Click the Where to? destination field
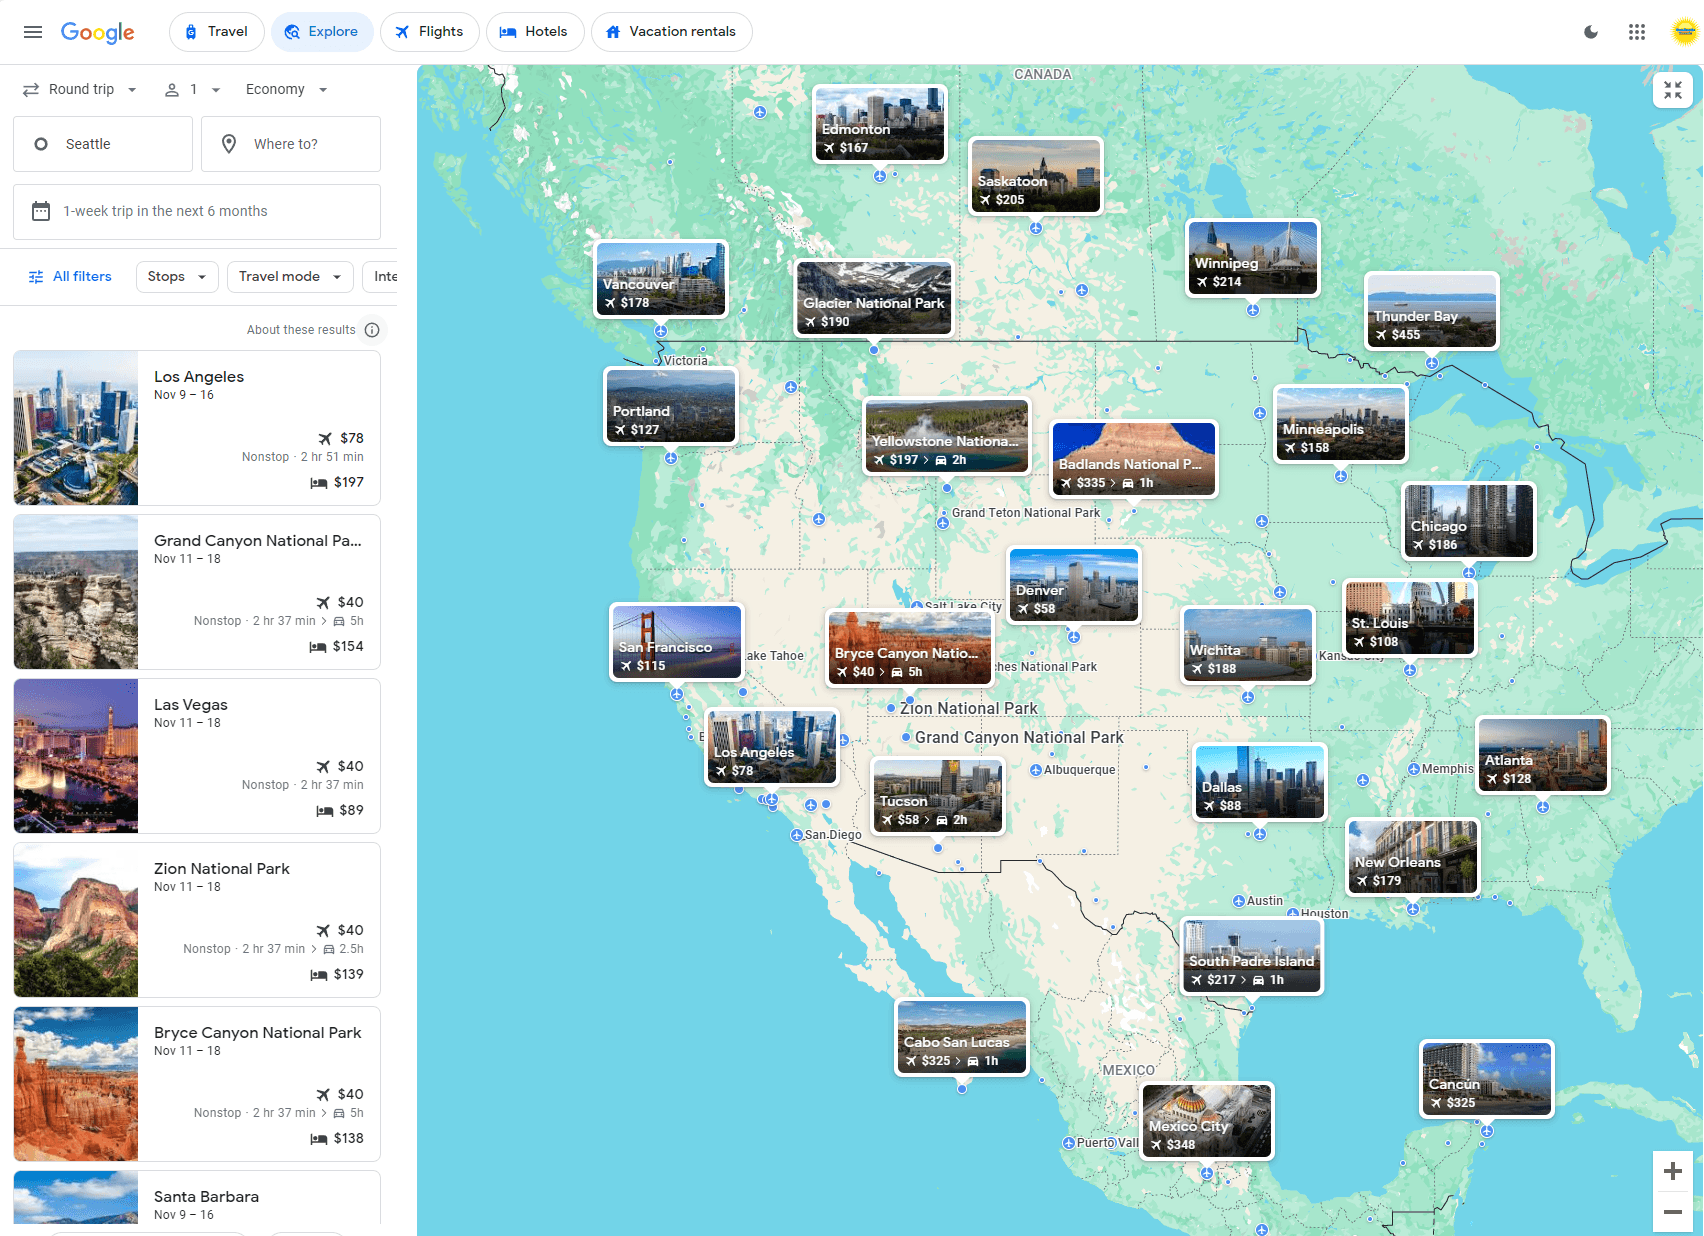This screenshot has height=1236, width=1704. pyautogui.click(x=291, y=143)
